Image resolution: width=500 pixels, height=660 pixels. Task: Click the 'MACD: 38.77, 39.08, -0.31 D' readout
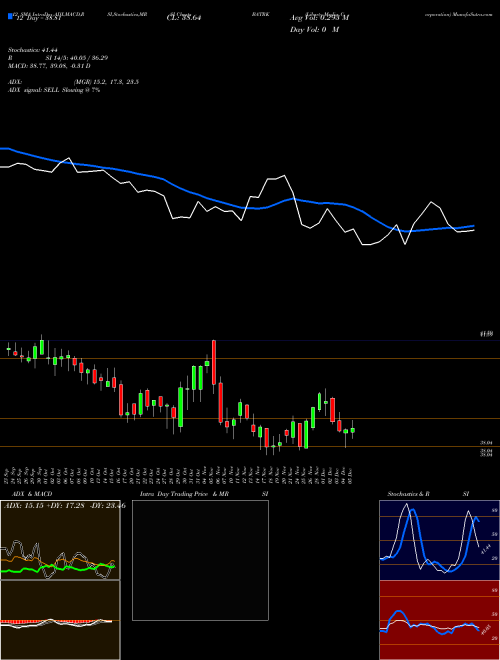coord(49,66)
